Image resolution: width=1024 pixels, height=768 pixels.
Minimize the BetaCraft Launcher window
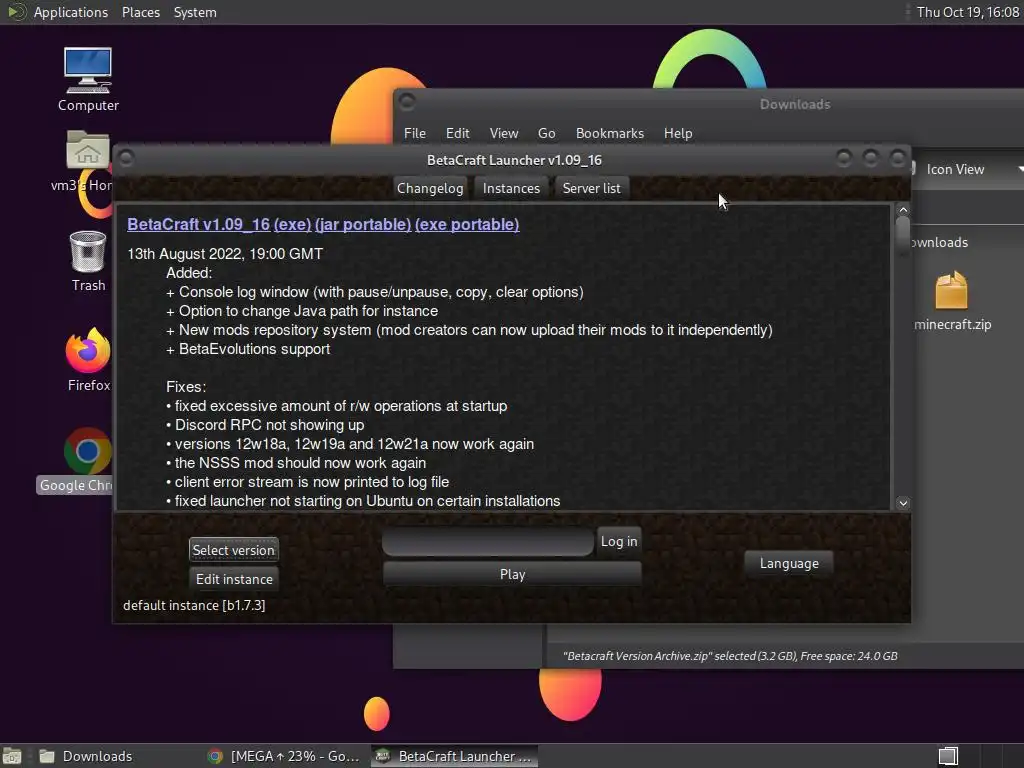coord(844,157)
